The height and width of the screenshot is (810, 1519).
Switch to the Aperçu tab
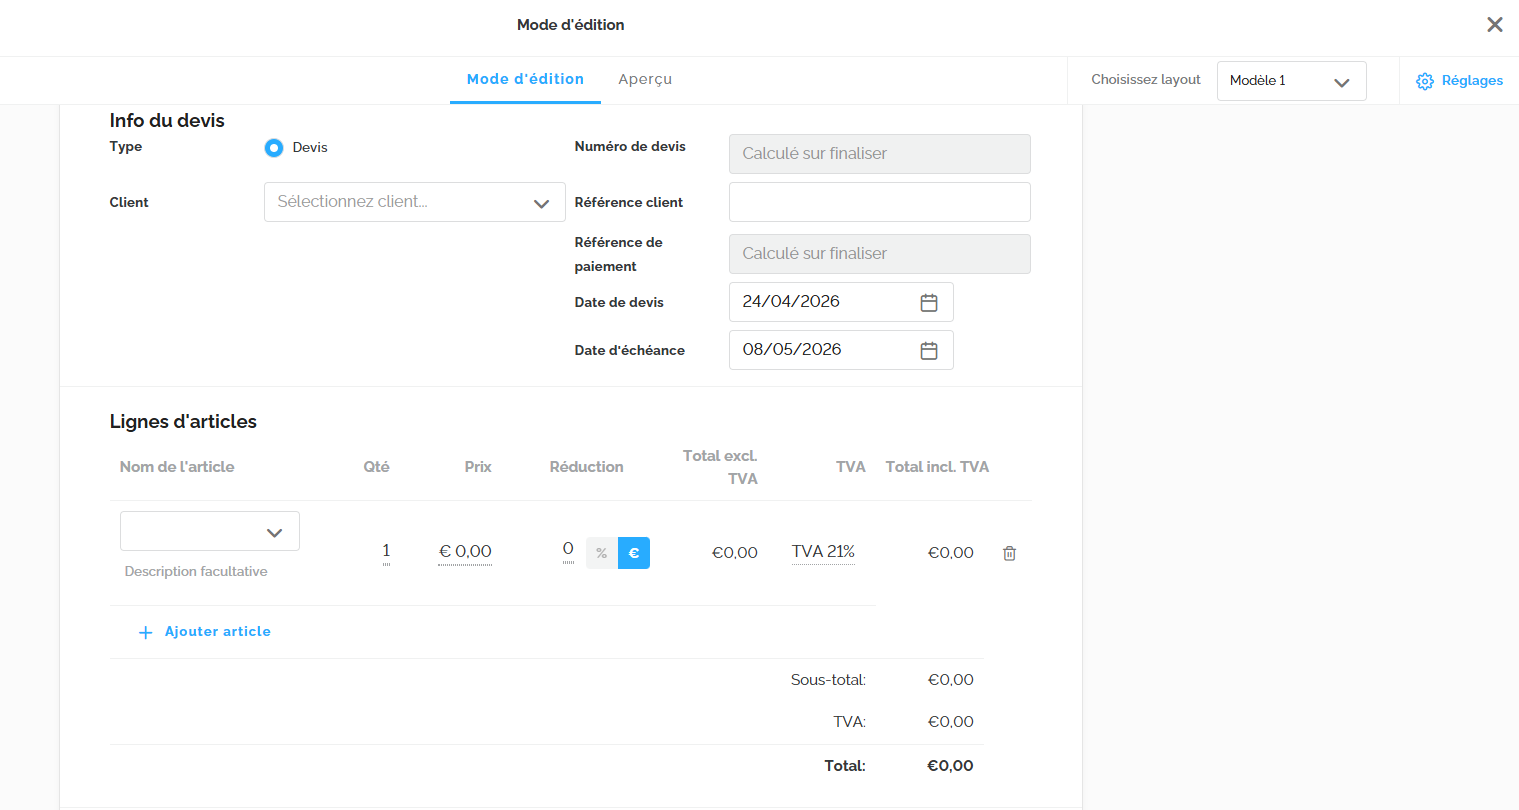pos(645,79)
